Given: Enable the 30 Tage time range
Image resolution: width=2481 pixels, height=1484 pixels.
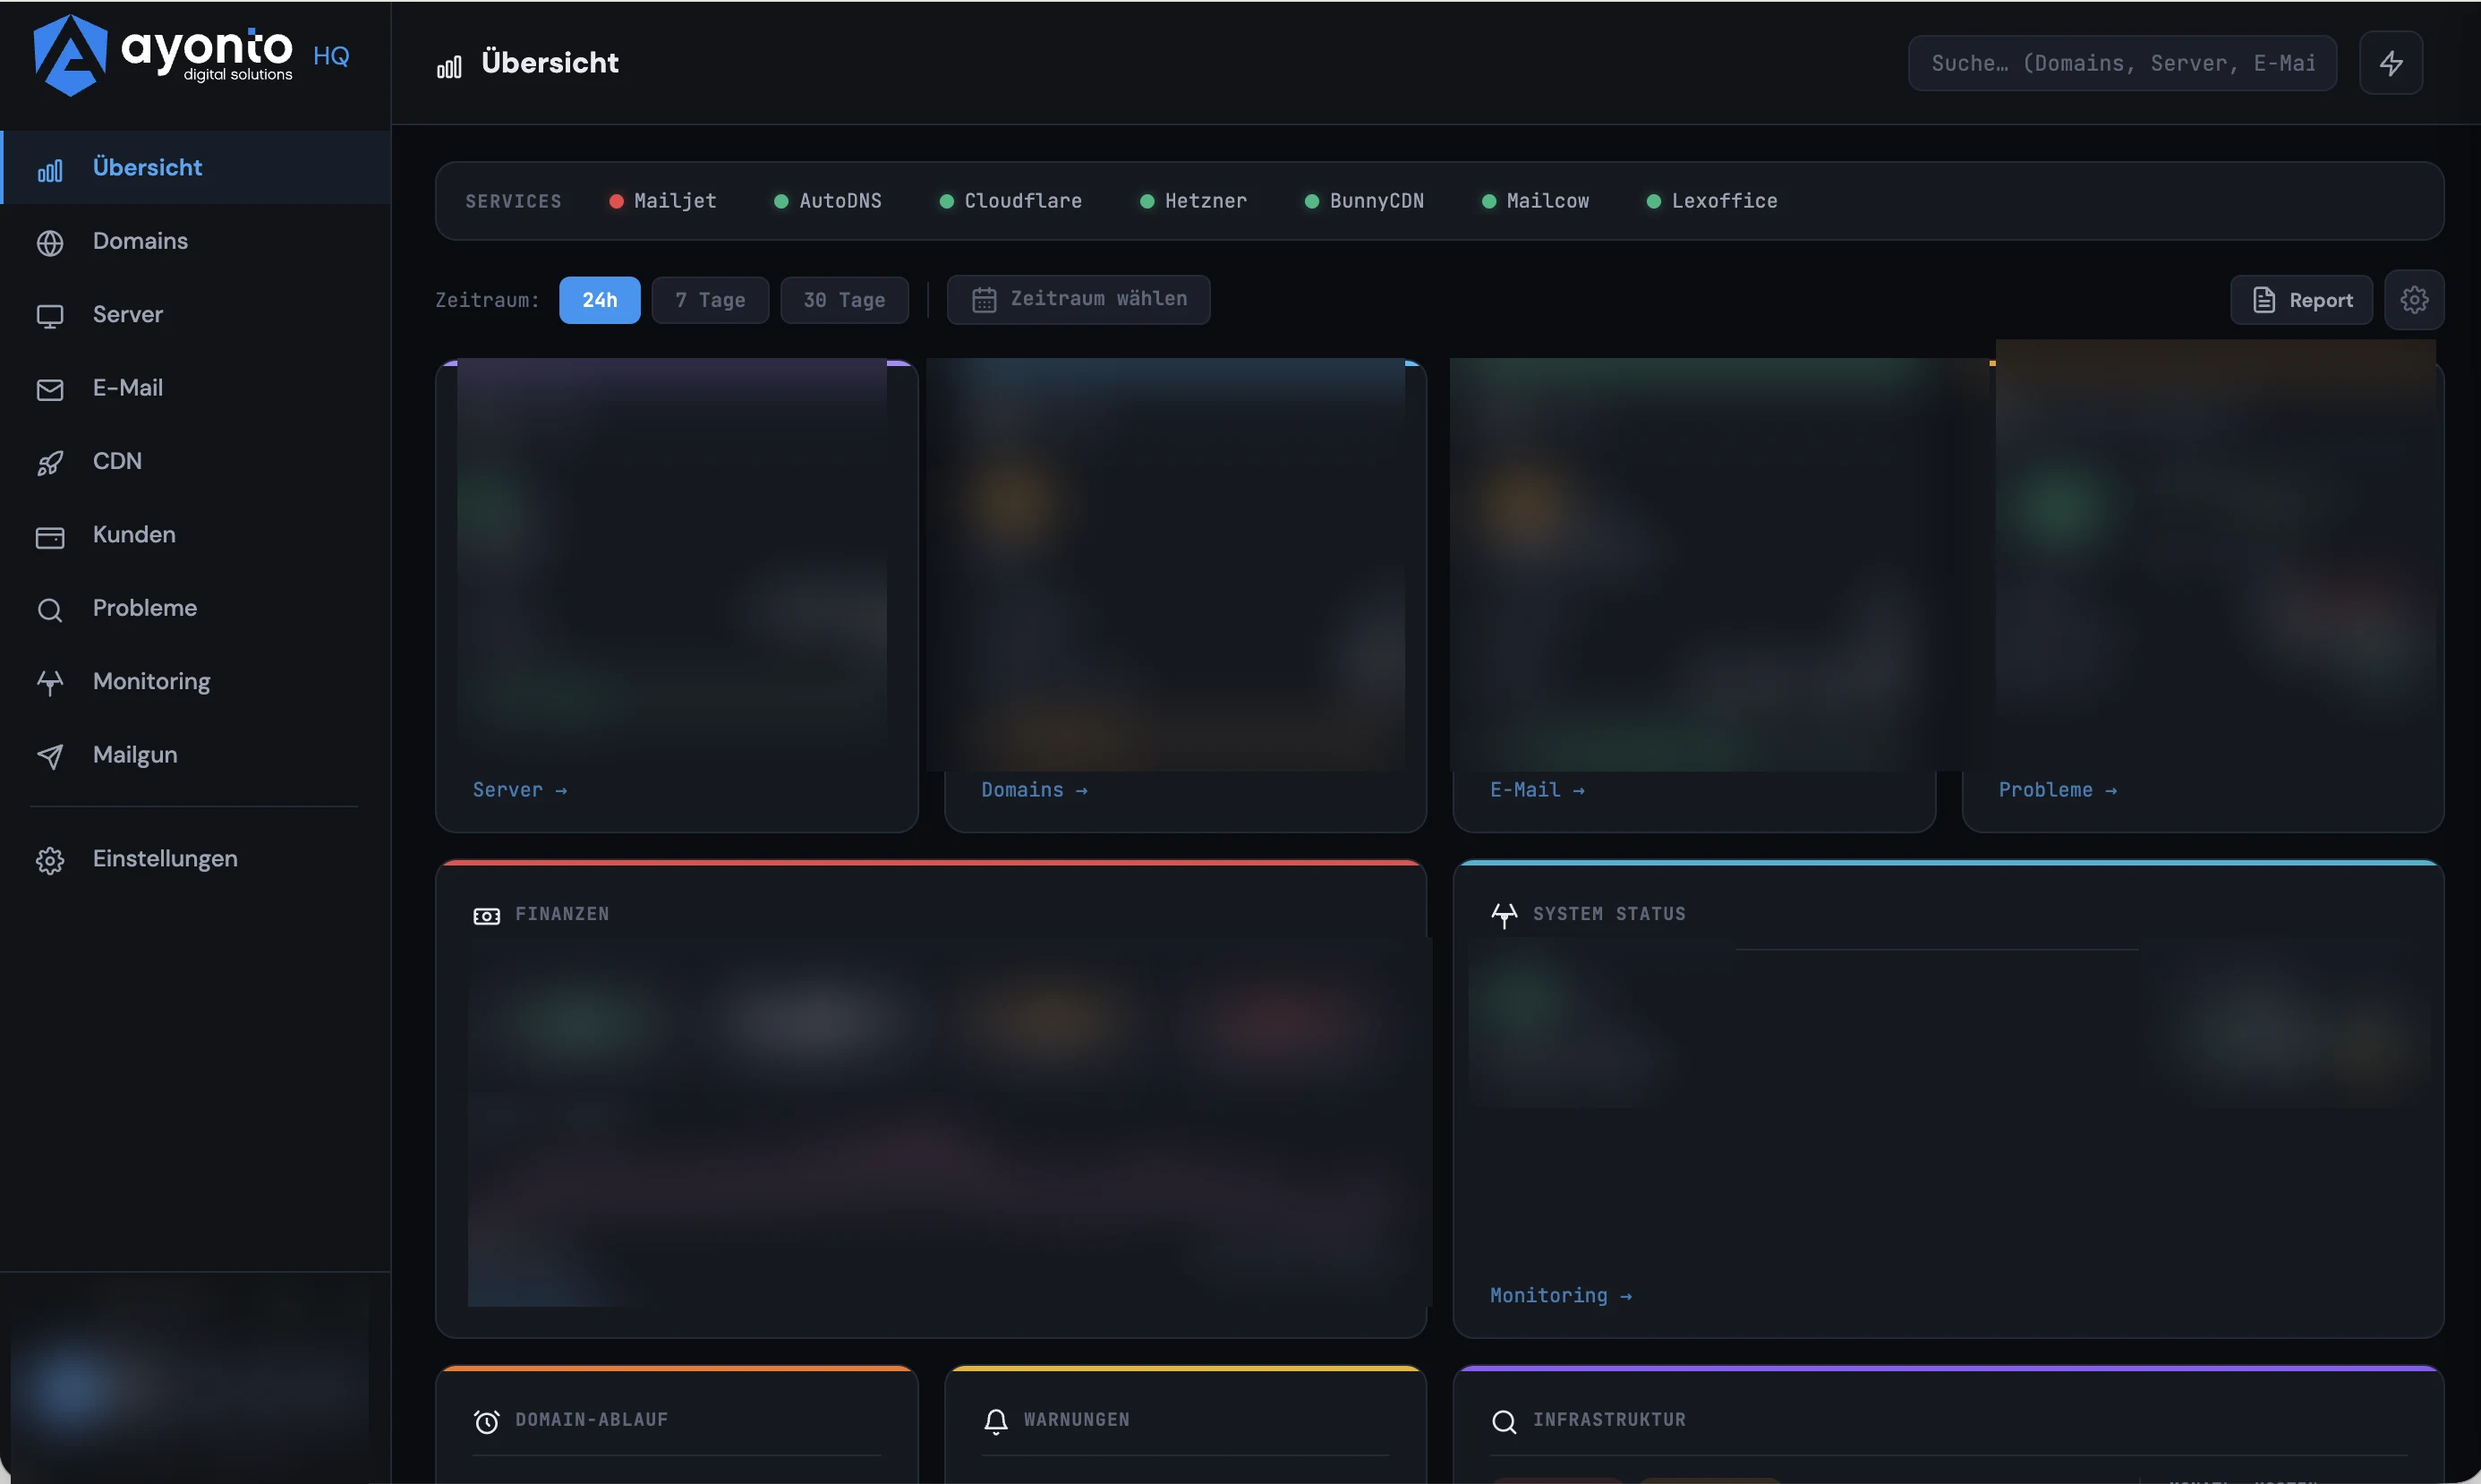Looking at the screenshot, I should 843,299.
